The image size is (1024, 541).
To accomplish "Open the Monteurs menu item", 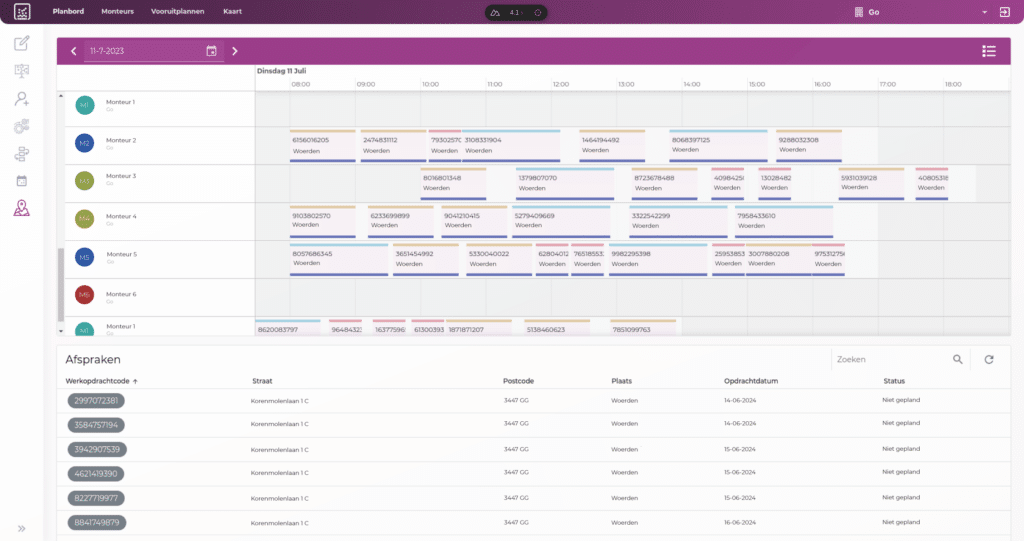I will click(x=118, y=12).
